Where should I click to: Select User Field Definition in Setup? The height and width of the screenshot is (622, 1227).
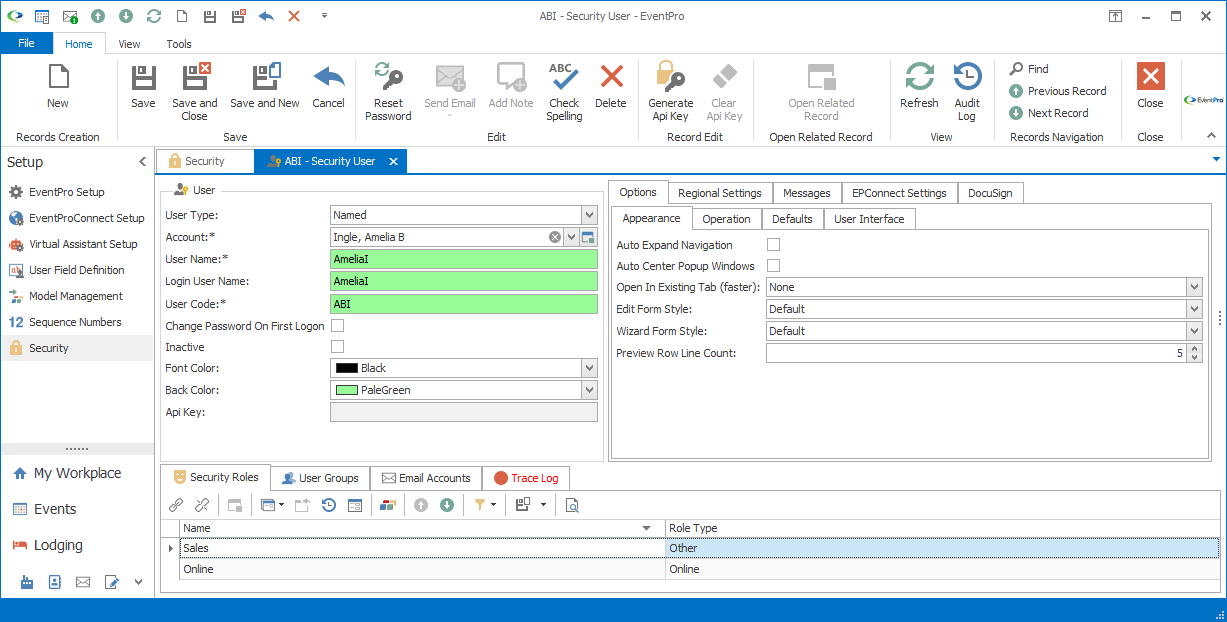(78, 270)
